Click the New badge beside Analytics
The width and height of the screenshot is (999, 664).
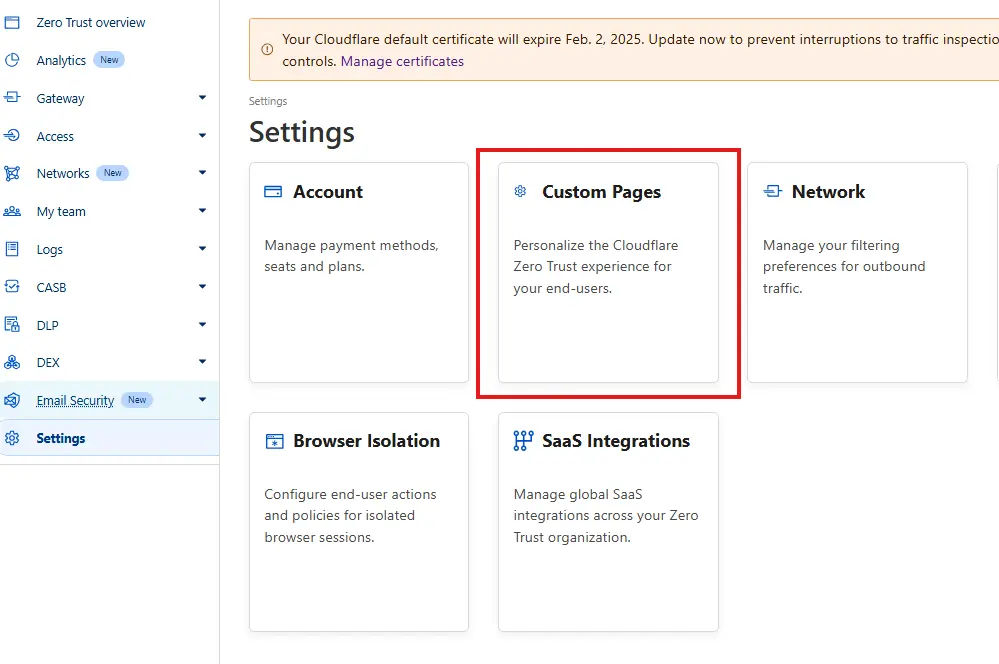[109, 60]
